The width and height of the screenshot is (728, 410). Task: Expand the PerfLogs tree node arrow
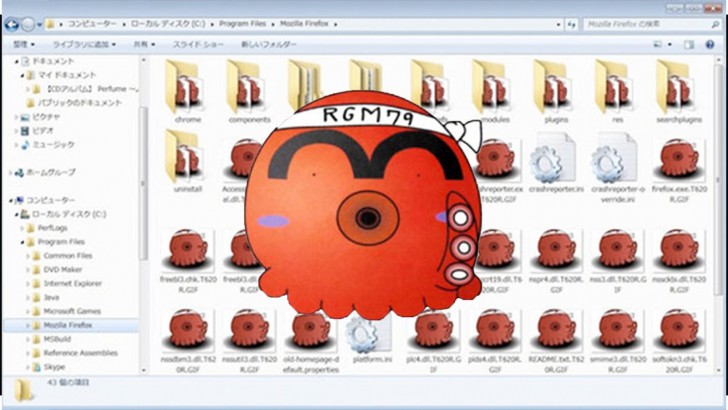coord(22,228)
